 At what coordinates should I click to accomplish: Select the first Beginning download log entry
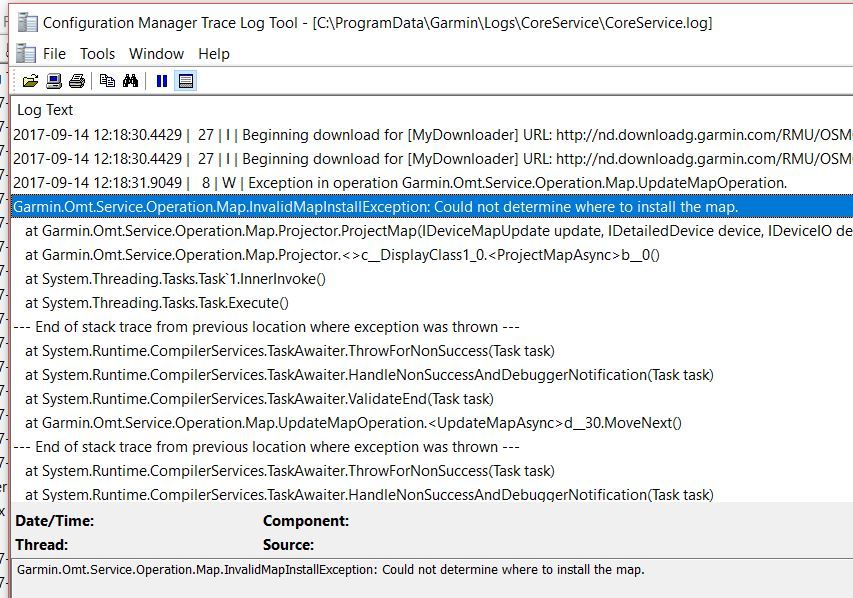[x=432, y=135]
